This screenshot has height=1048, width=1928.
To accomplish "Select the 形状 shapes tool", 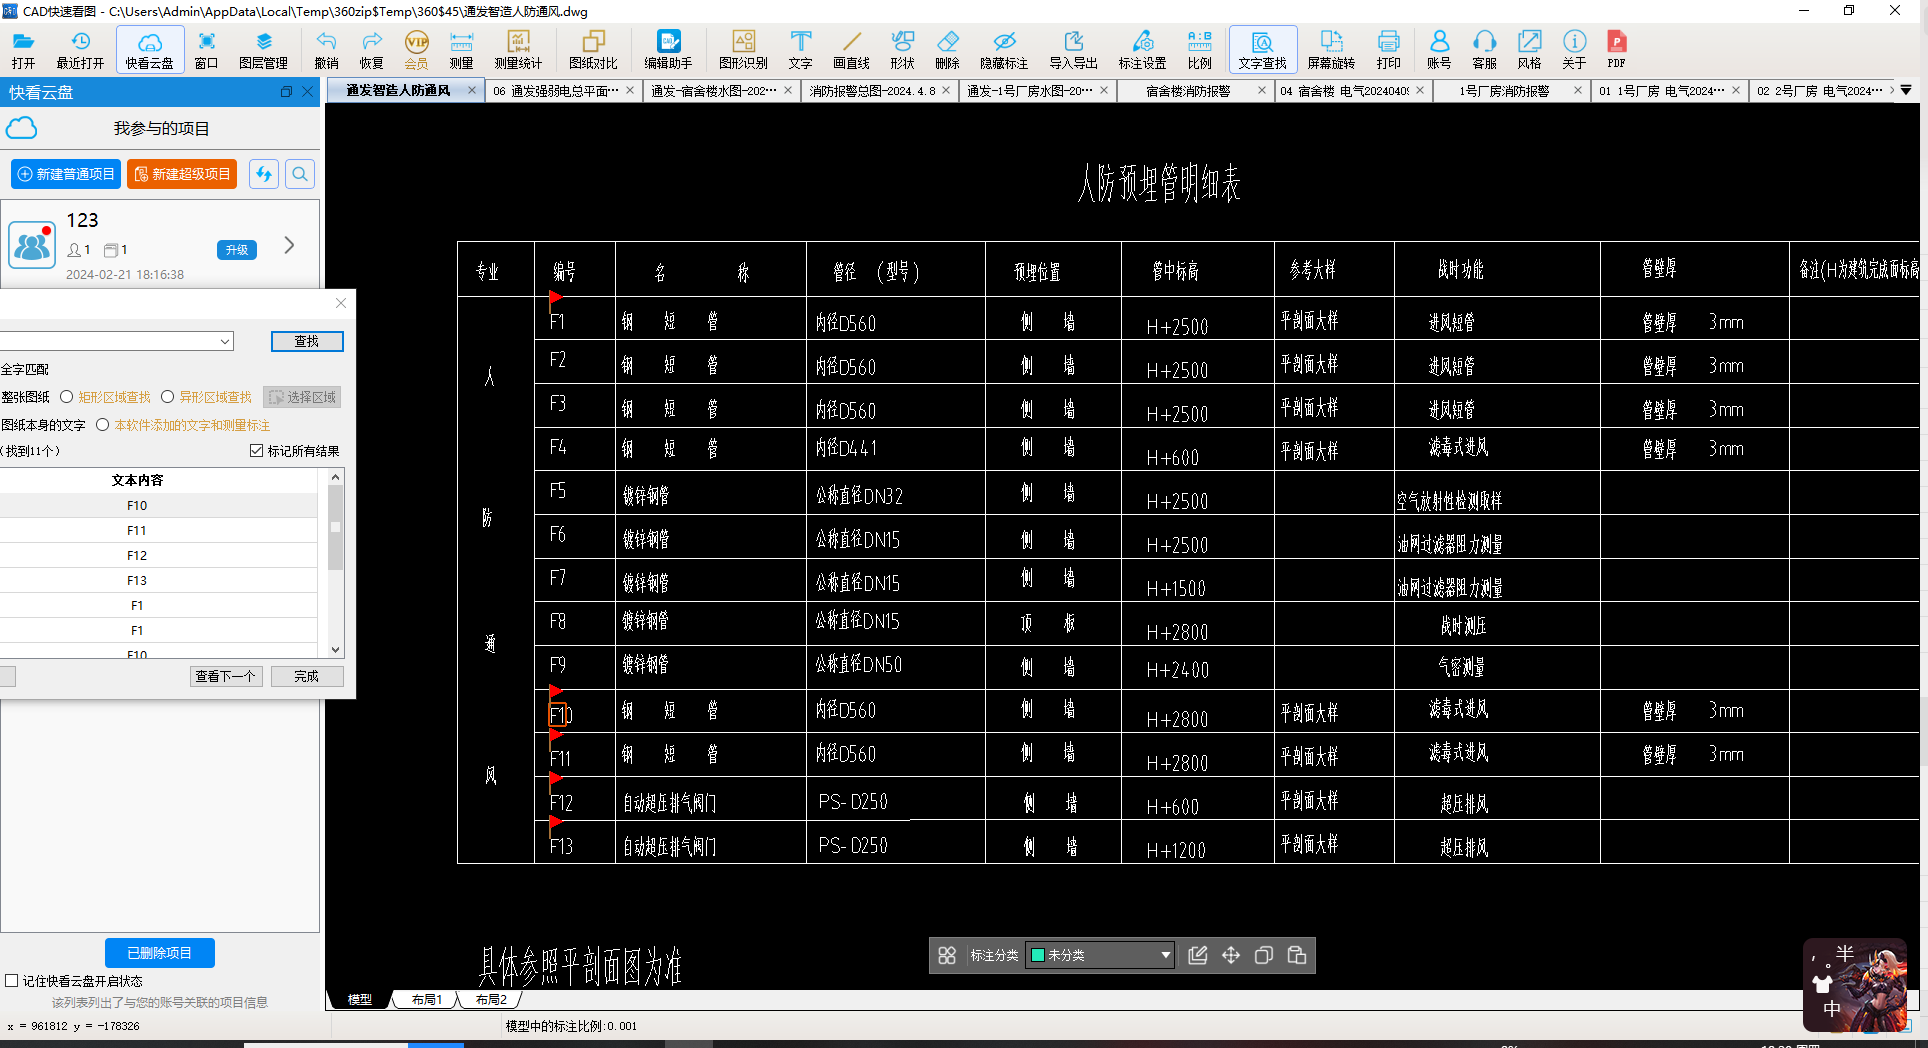I will 902,49.
